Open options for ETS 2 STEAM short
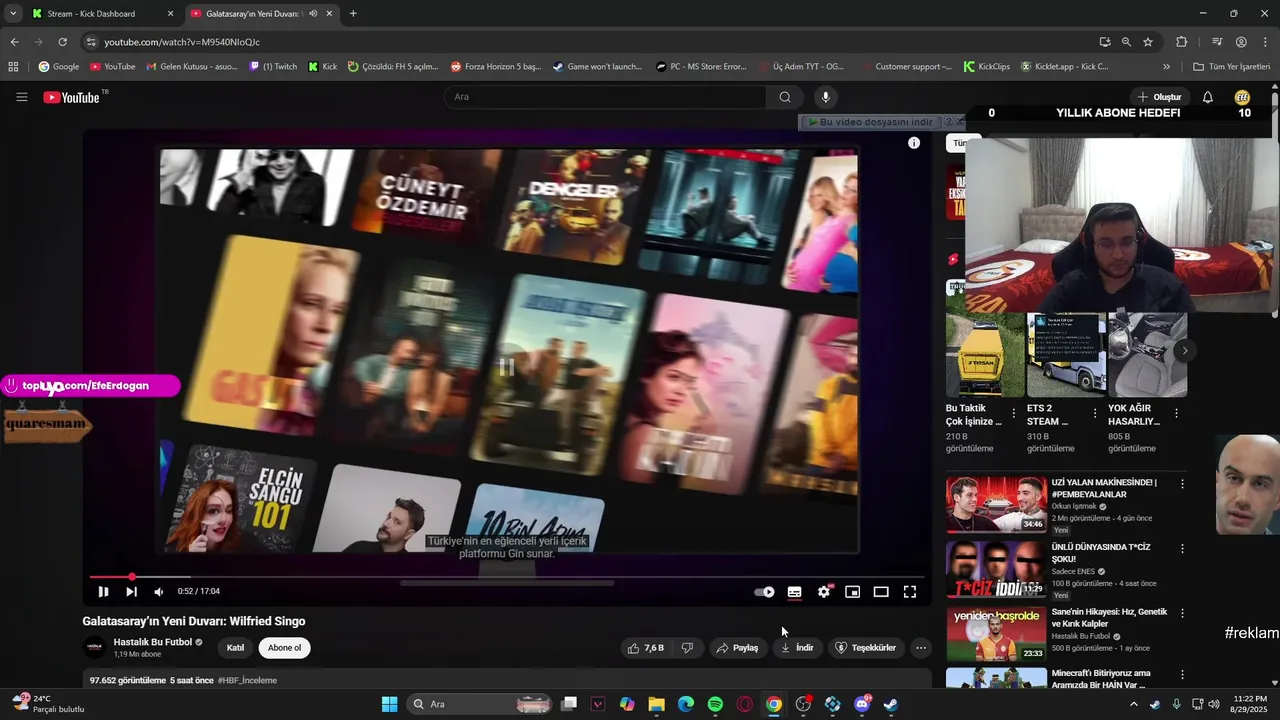The height and width of the screenshot is (720, 1280). coord(1095,413)
